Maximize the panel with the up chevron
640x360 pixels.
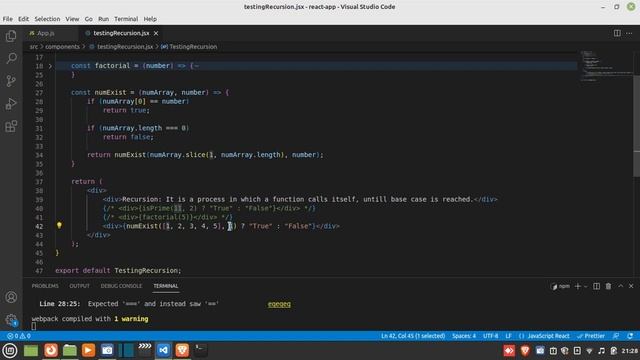pyautogui.click(x=620, y=287)
